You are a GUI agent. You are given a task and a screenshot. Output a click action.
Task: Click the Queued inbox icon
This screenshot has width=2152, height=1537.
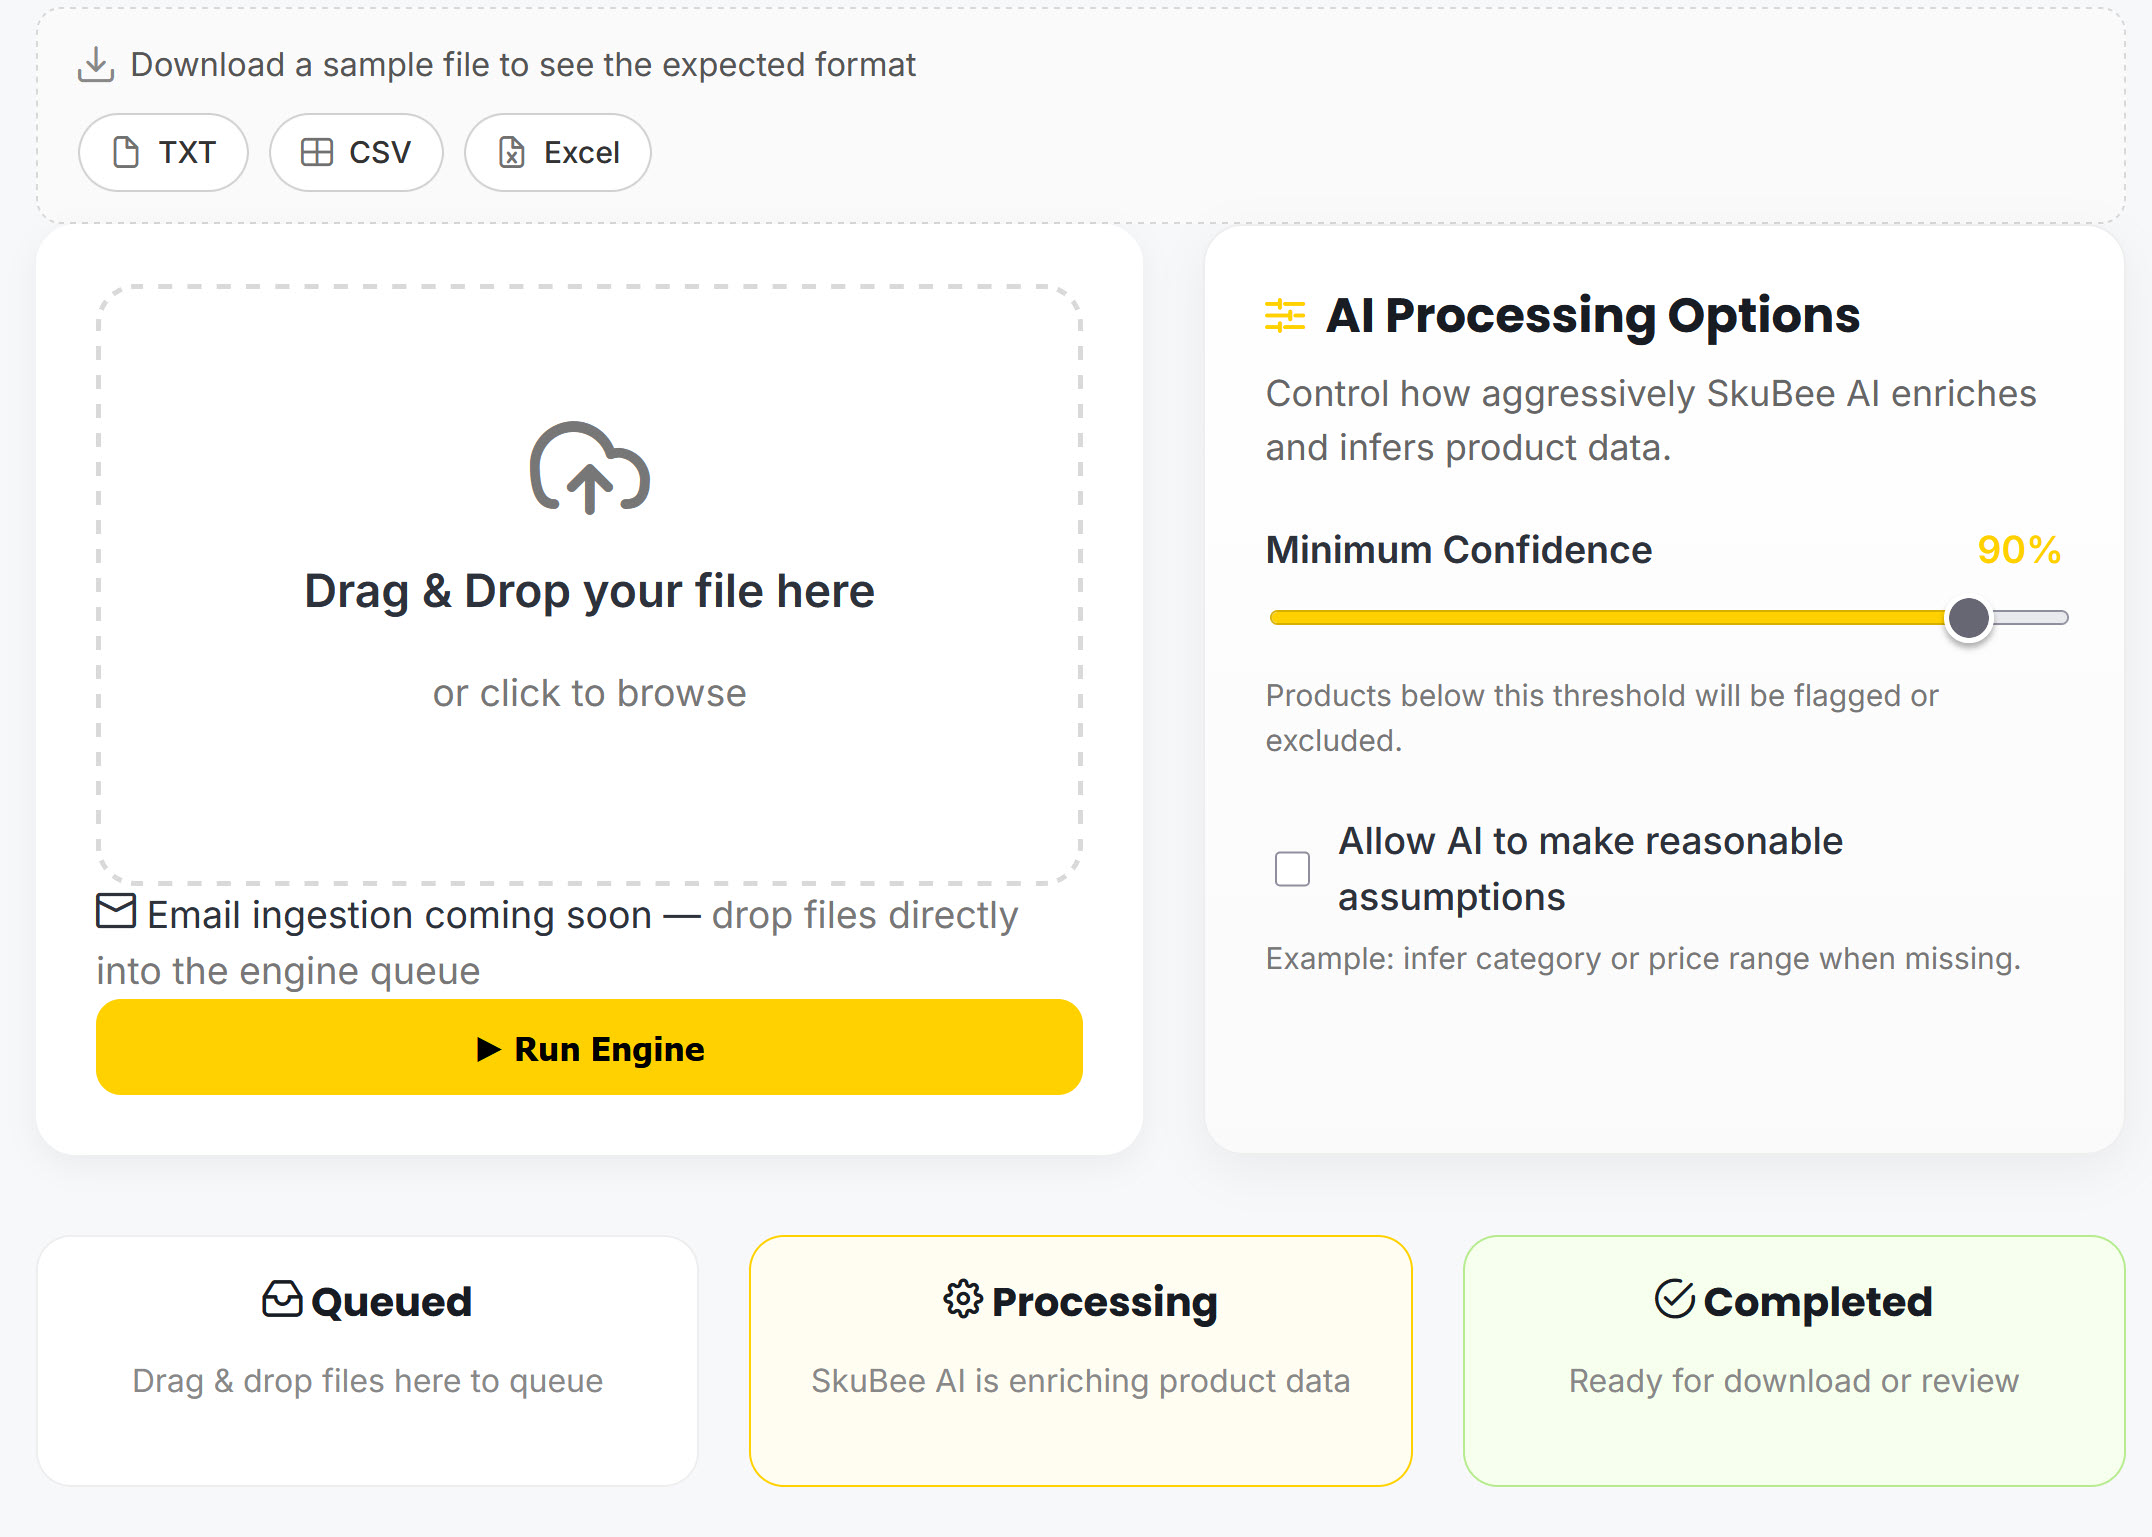pyautogui.click(x=282, y=1300)
